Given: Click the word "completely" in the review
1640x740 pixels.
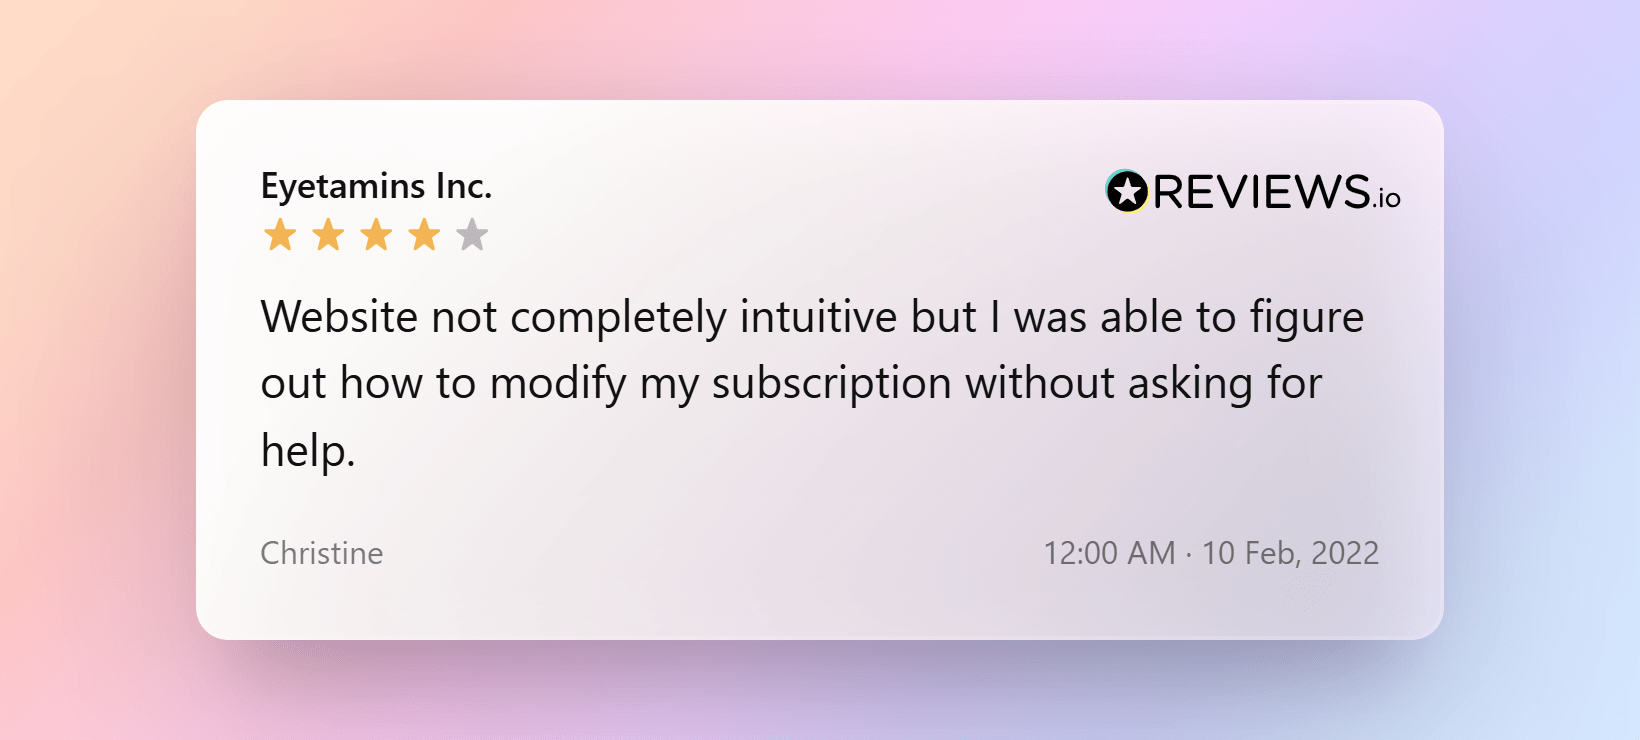Looking at the screenshot, I should (x=618, y=319).
